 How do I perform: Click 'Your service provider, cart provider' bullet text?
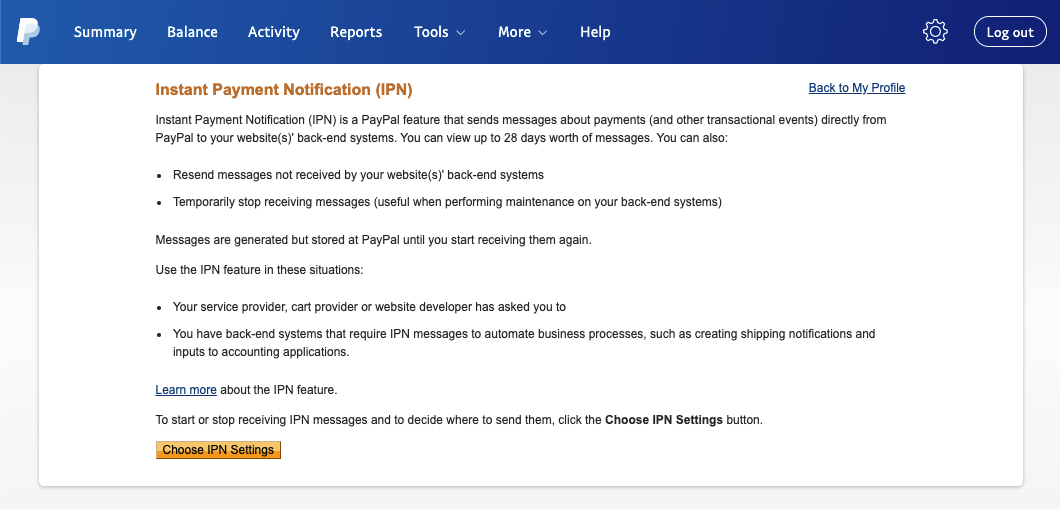coord(369,307)
